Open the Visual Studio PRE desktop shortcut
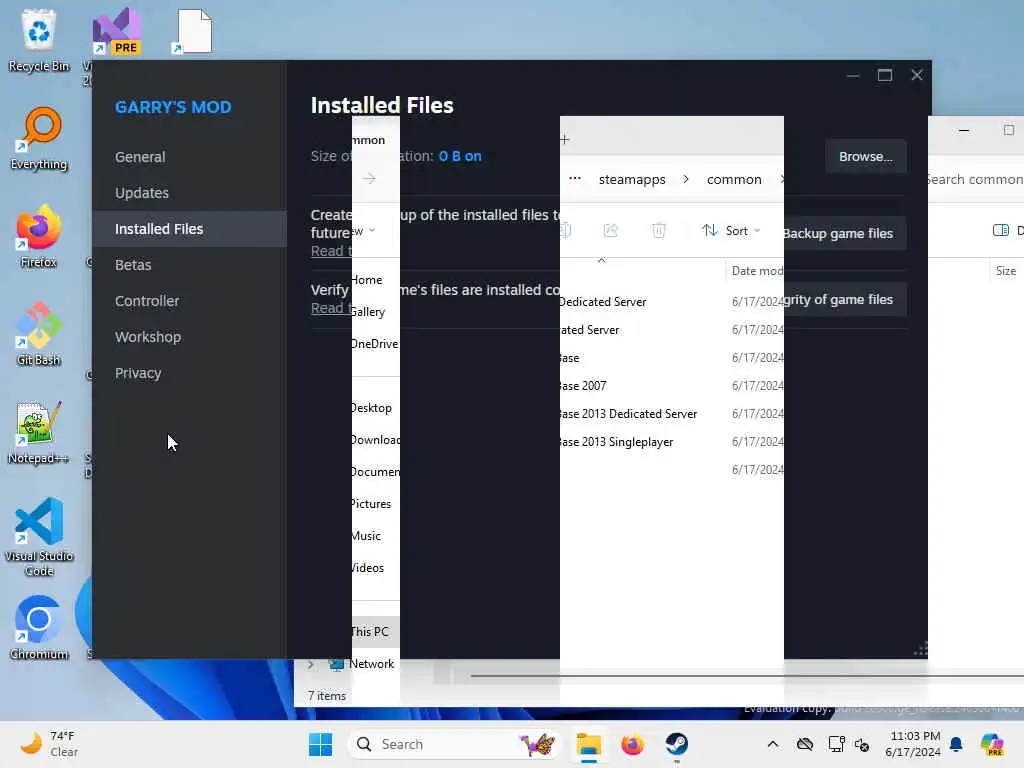 point(116,31)
